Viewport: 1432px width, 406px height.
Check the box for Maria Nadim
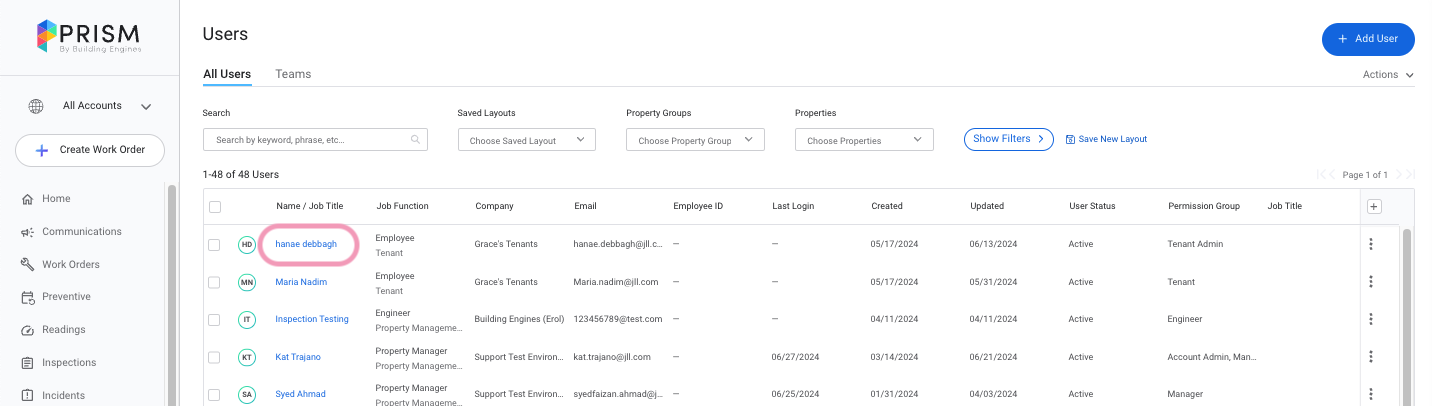[x=214, y=282]
